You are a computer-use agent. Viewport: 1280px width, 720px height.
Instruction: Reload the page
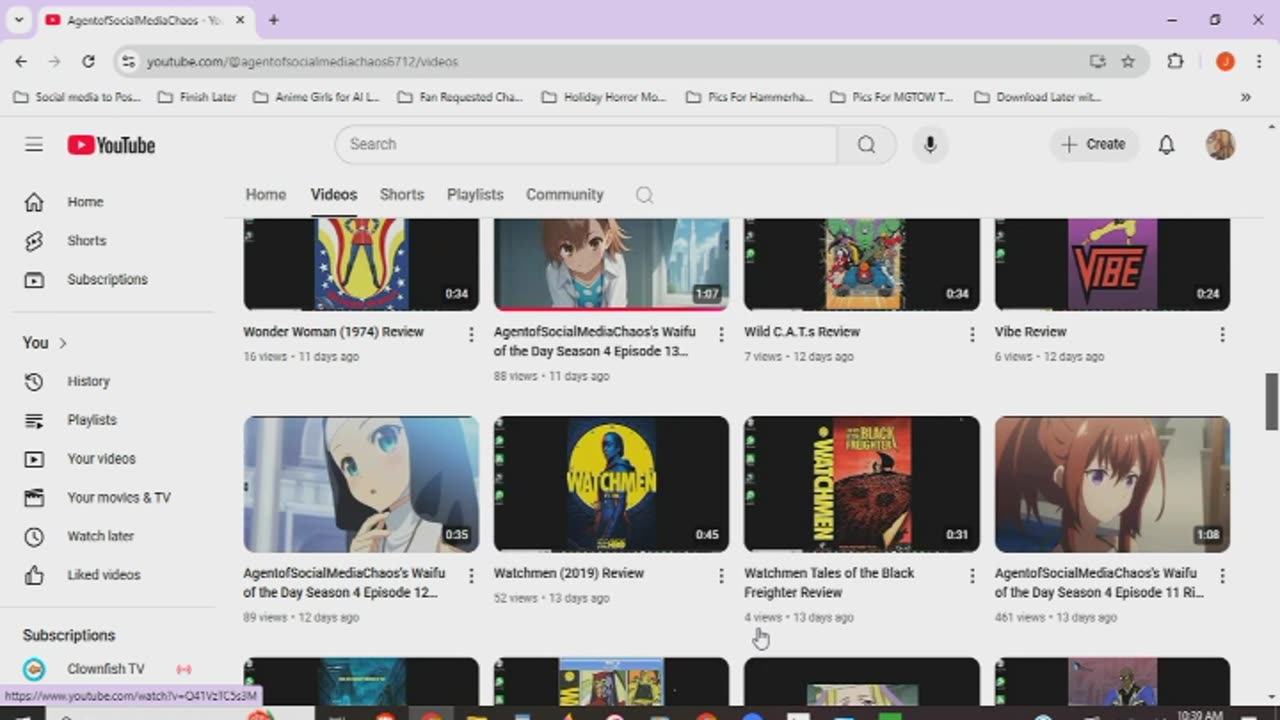88,61
